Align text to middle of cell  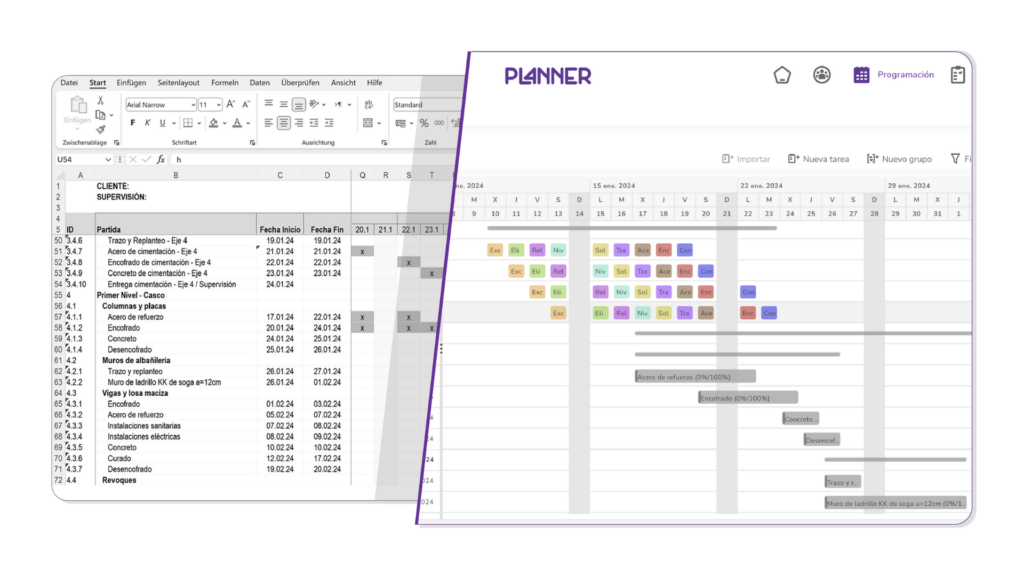pos(283,104)
